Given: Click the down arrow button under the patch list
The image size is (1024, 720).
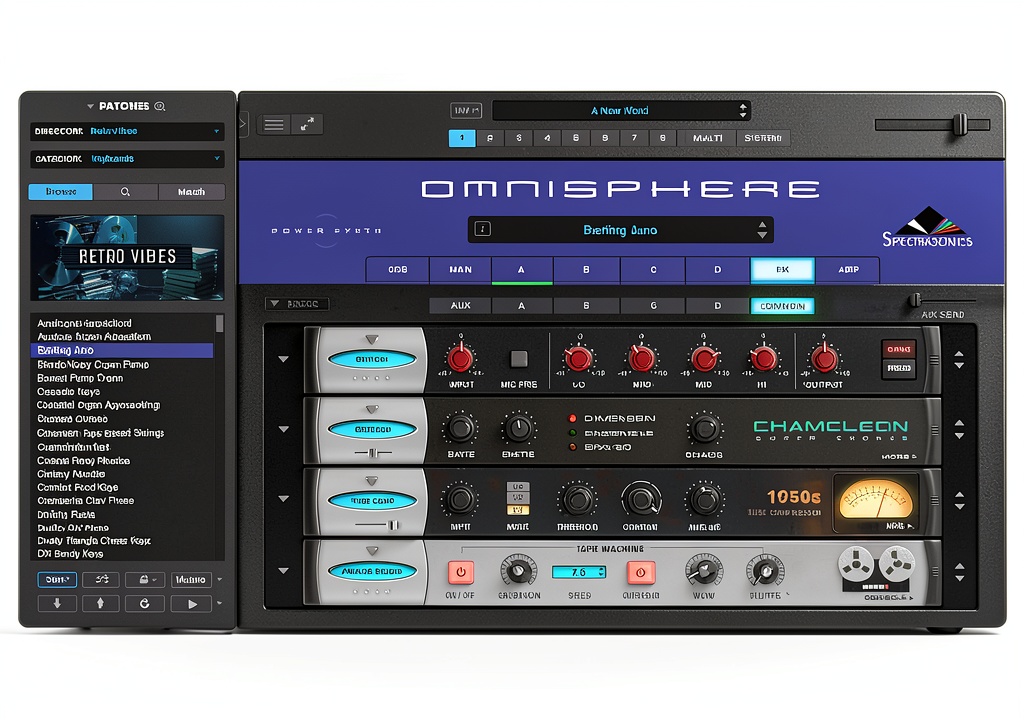Looking at the screenshot, I should click(57, 604).
